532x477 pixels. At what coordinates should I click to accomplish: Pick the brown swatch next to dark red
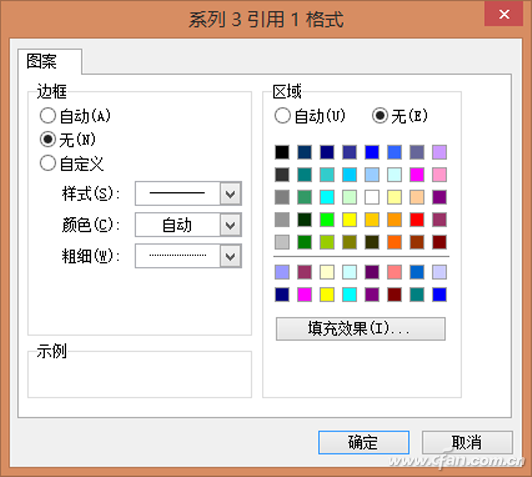(417, 242)
